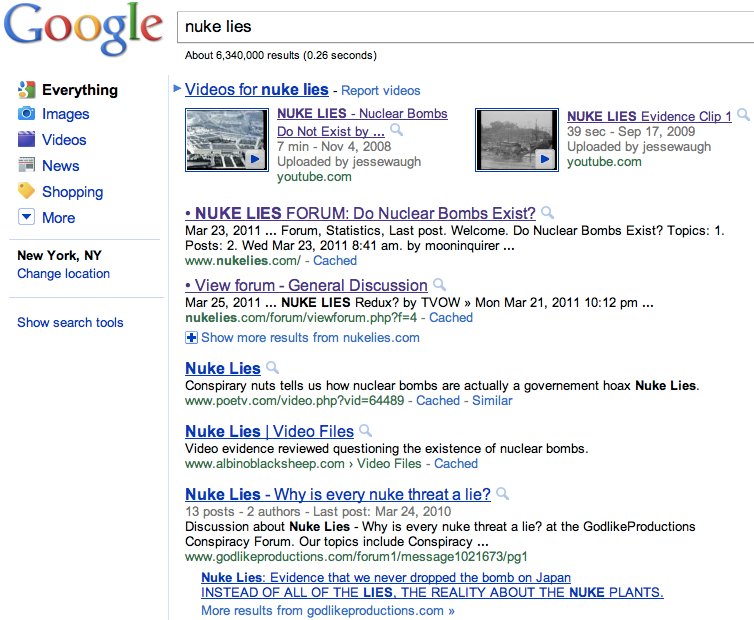The image size is (754, 620).
Task: Play the Nuclear Bombs Do Not Exist video thumbnail
Action: click(226, 139)
